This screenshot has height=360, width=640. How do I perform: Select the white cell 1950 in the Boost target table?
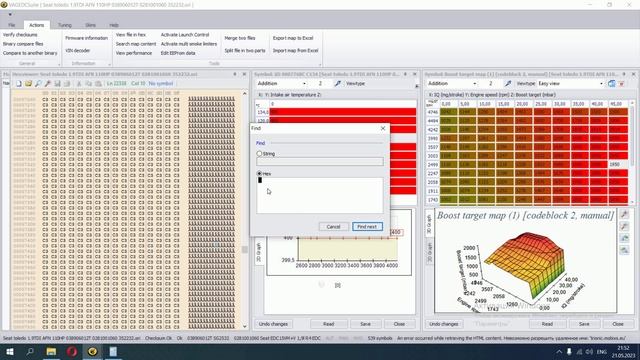click(618, 164)
